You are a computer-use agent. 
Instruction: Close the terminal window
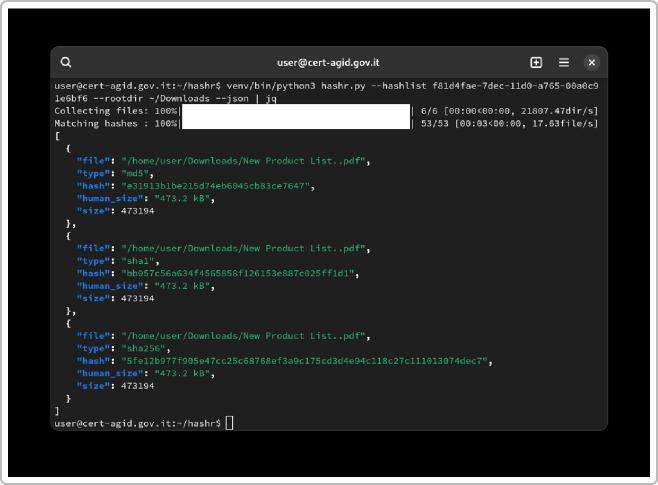tap(592, 62)
